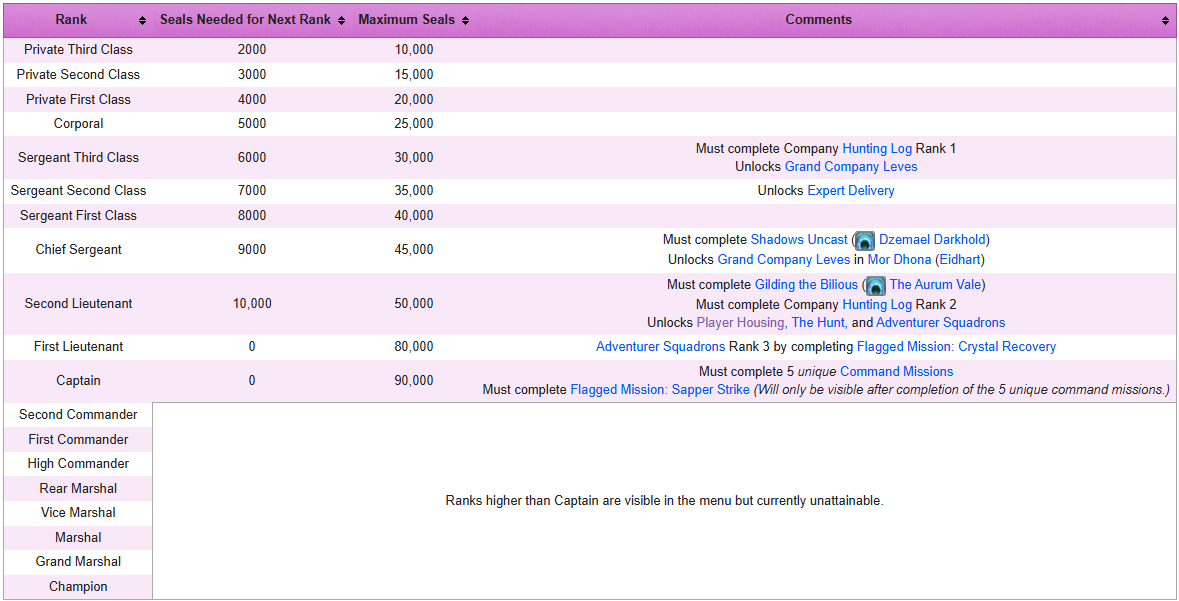
Task: Click the 25,000 maximum seals value
Action: tap(414, 123)
